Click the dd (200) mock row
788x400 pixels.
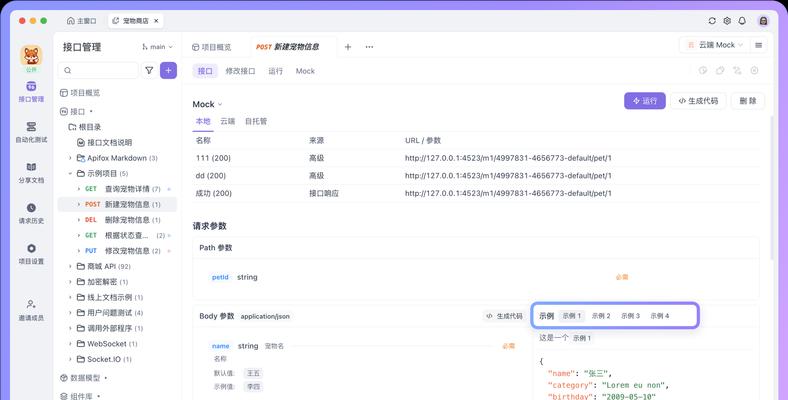pyautogui.click(x=475, y=176)
